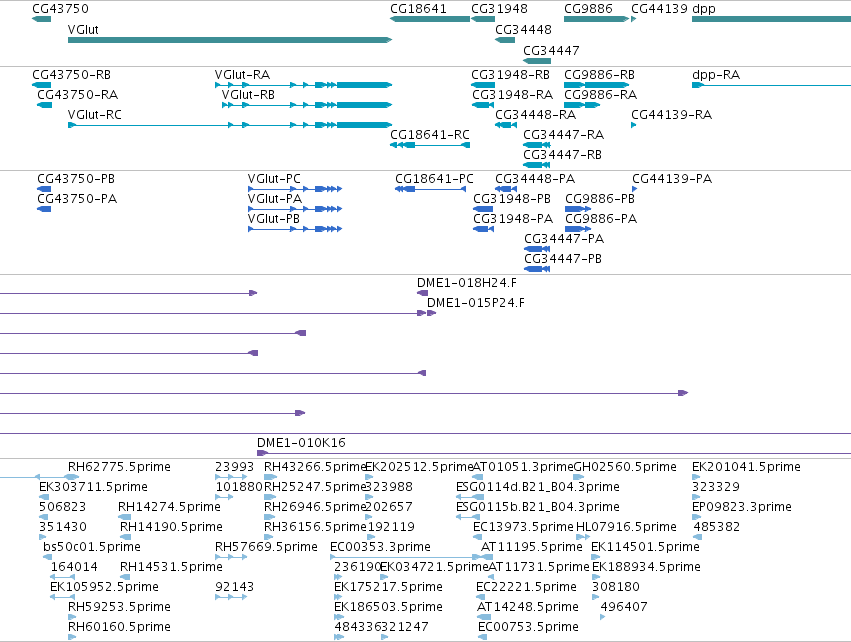
Task: Click the 496407 feature label
Action: tap(624, 607)
